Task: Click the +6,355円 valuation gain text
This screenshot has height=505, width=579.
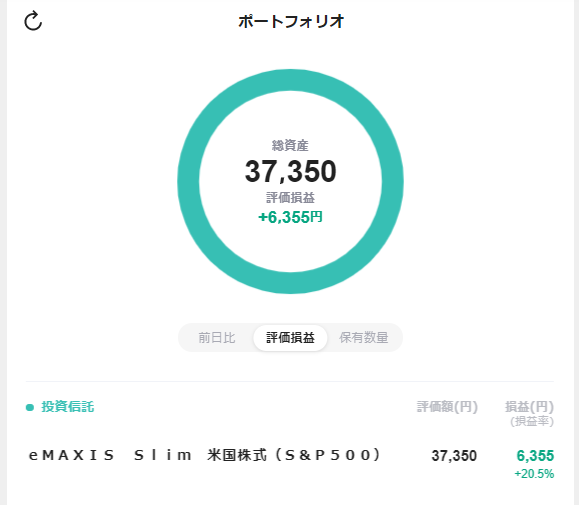Action: (290, 217)
